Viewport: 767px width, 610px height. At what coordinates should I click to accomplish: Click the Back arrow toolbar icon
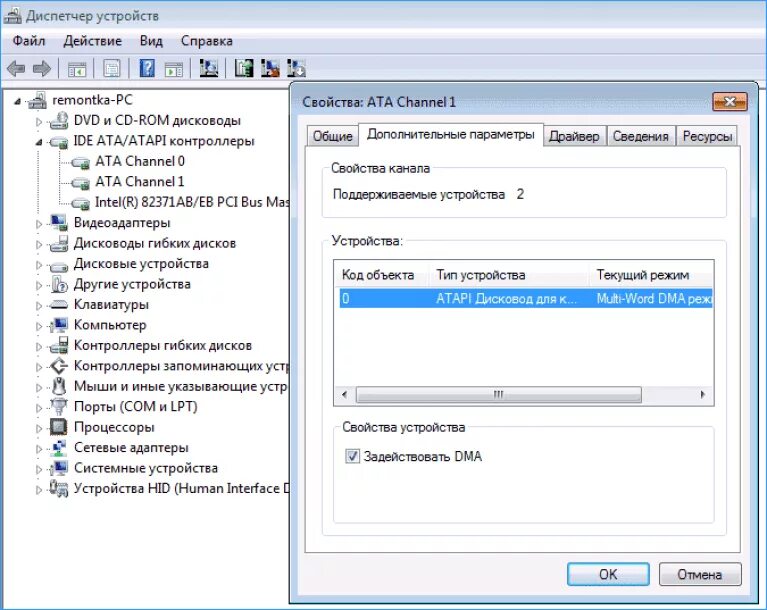(x=16, y=68)
